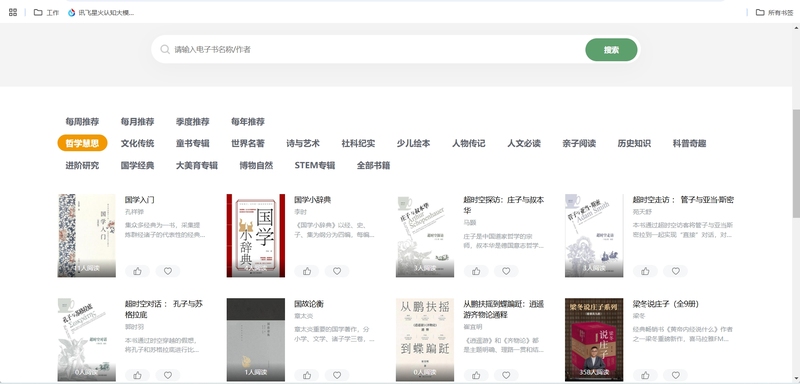
Task: Open title 超时空走访:管子与亚当·斯密
Action: [683, 199]
